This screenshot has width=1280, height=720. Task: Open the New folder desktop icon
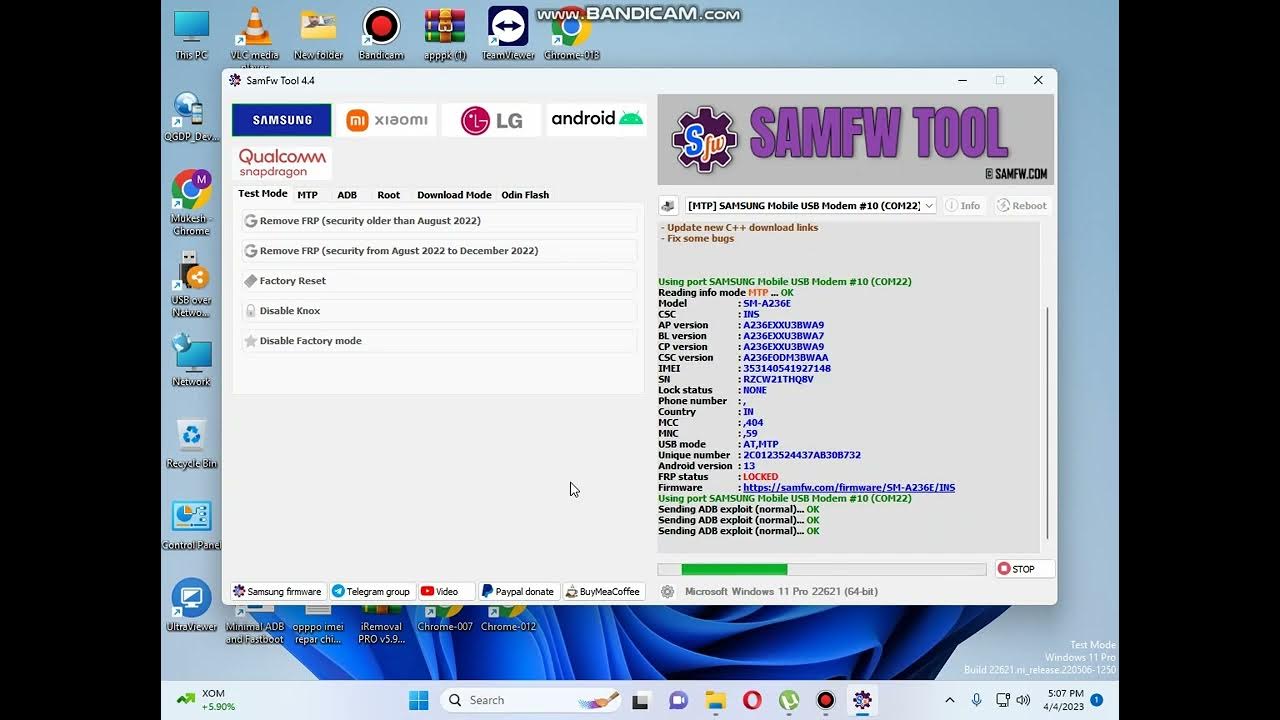pos(318,34)
